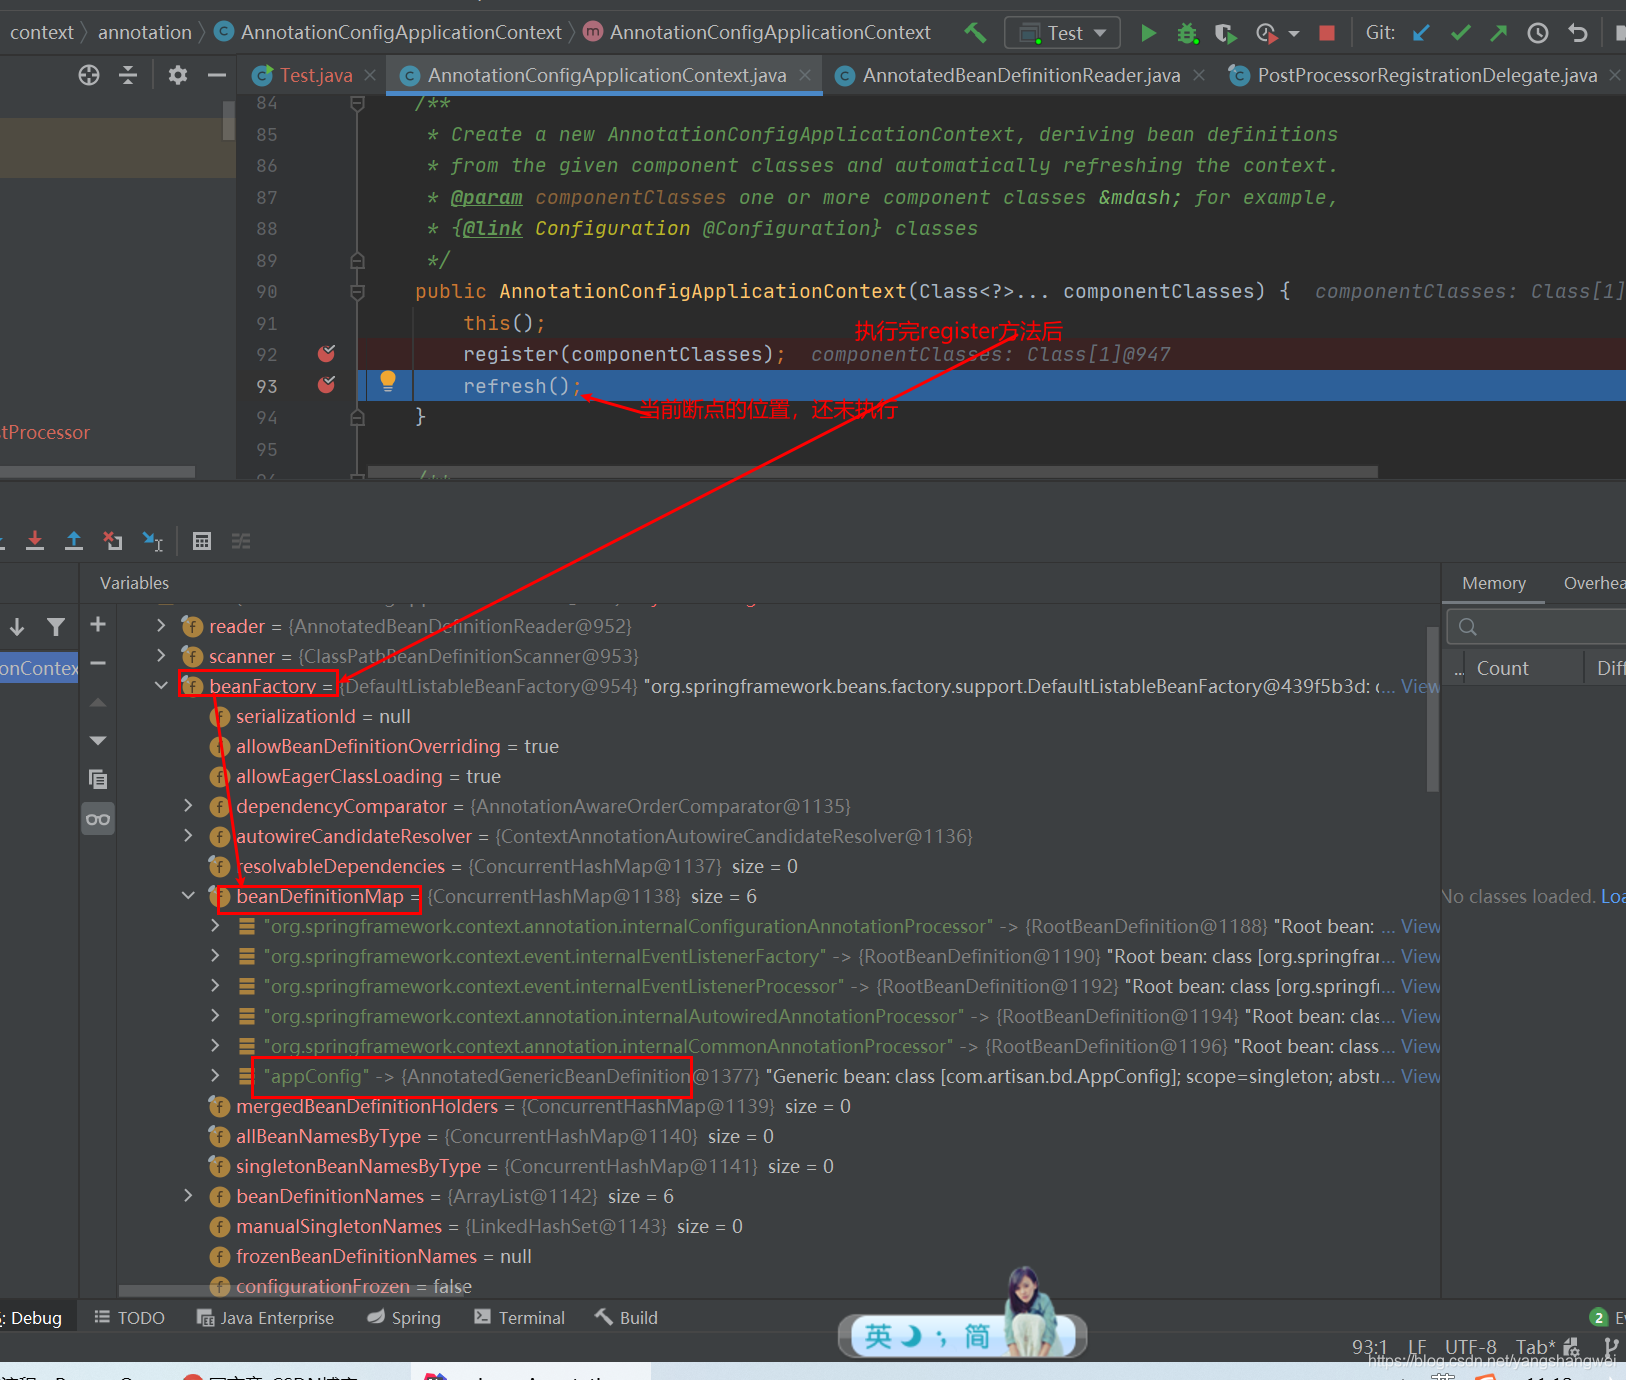Viewport: 1626px width, 1380px height.
Task: Click the Step Into debugger icon
Action: 35,541
